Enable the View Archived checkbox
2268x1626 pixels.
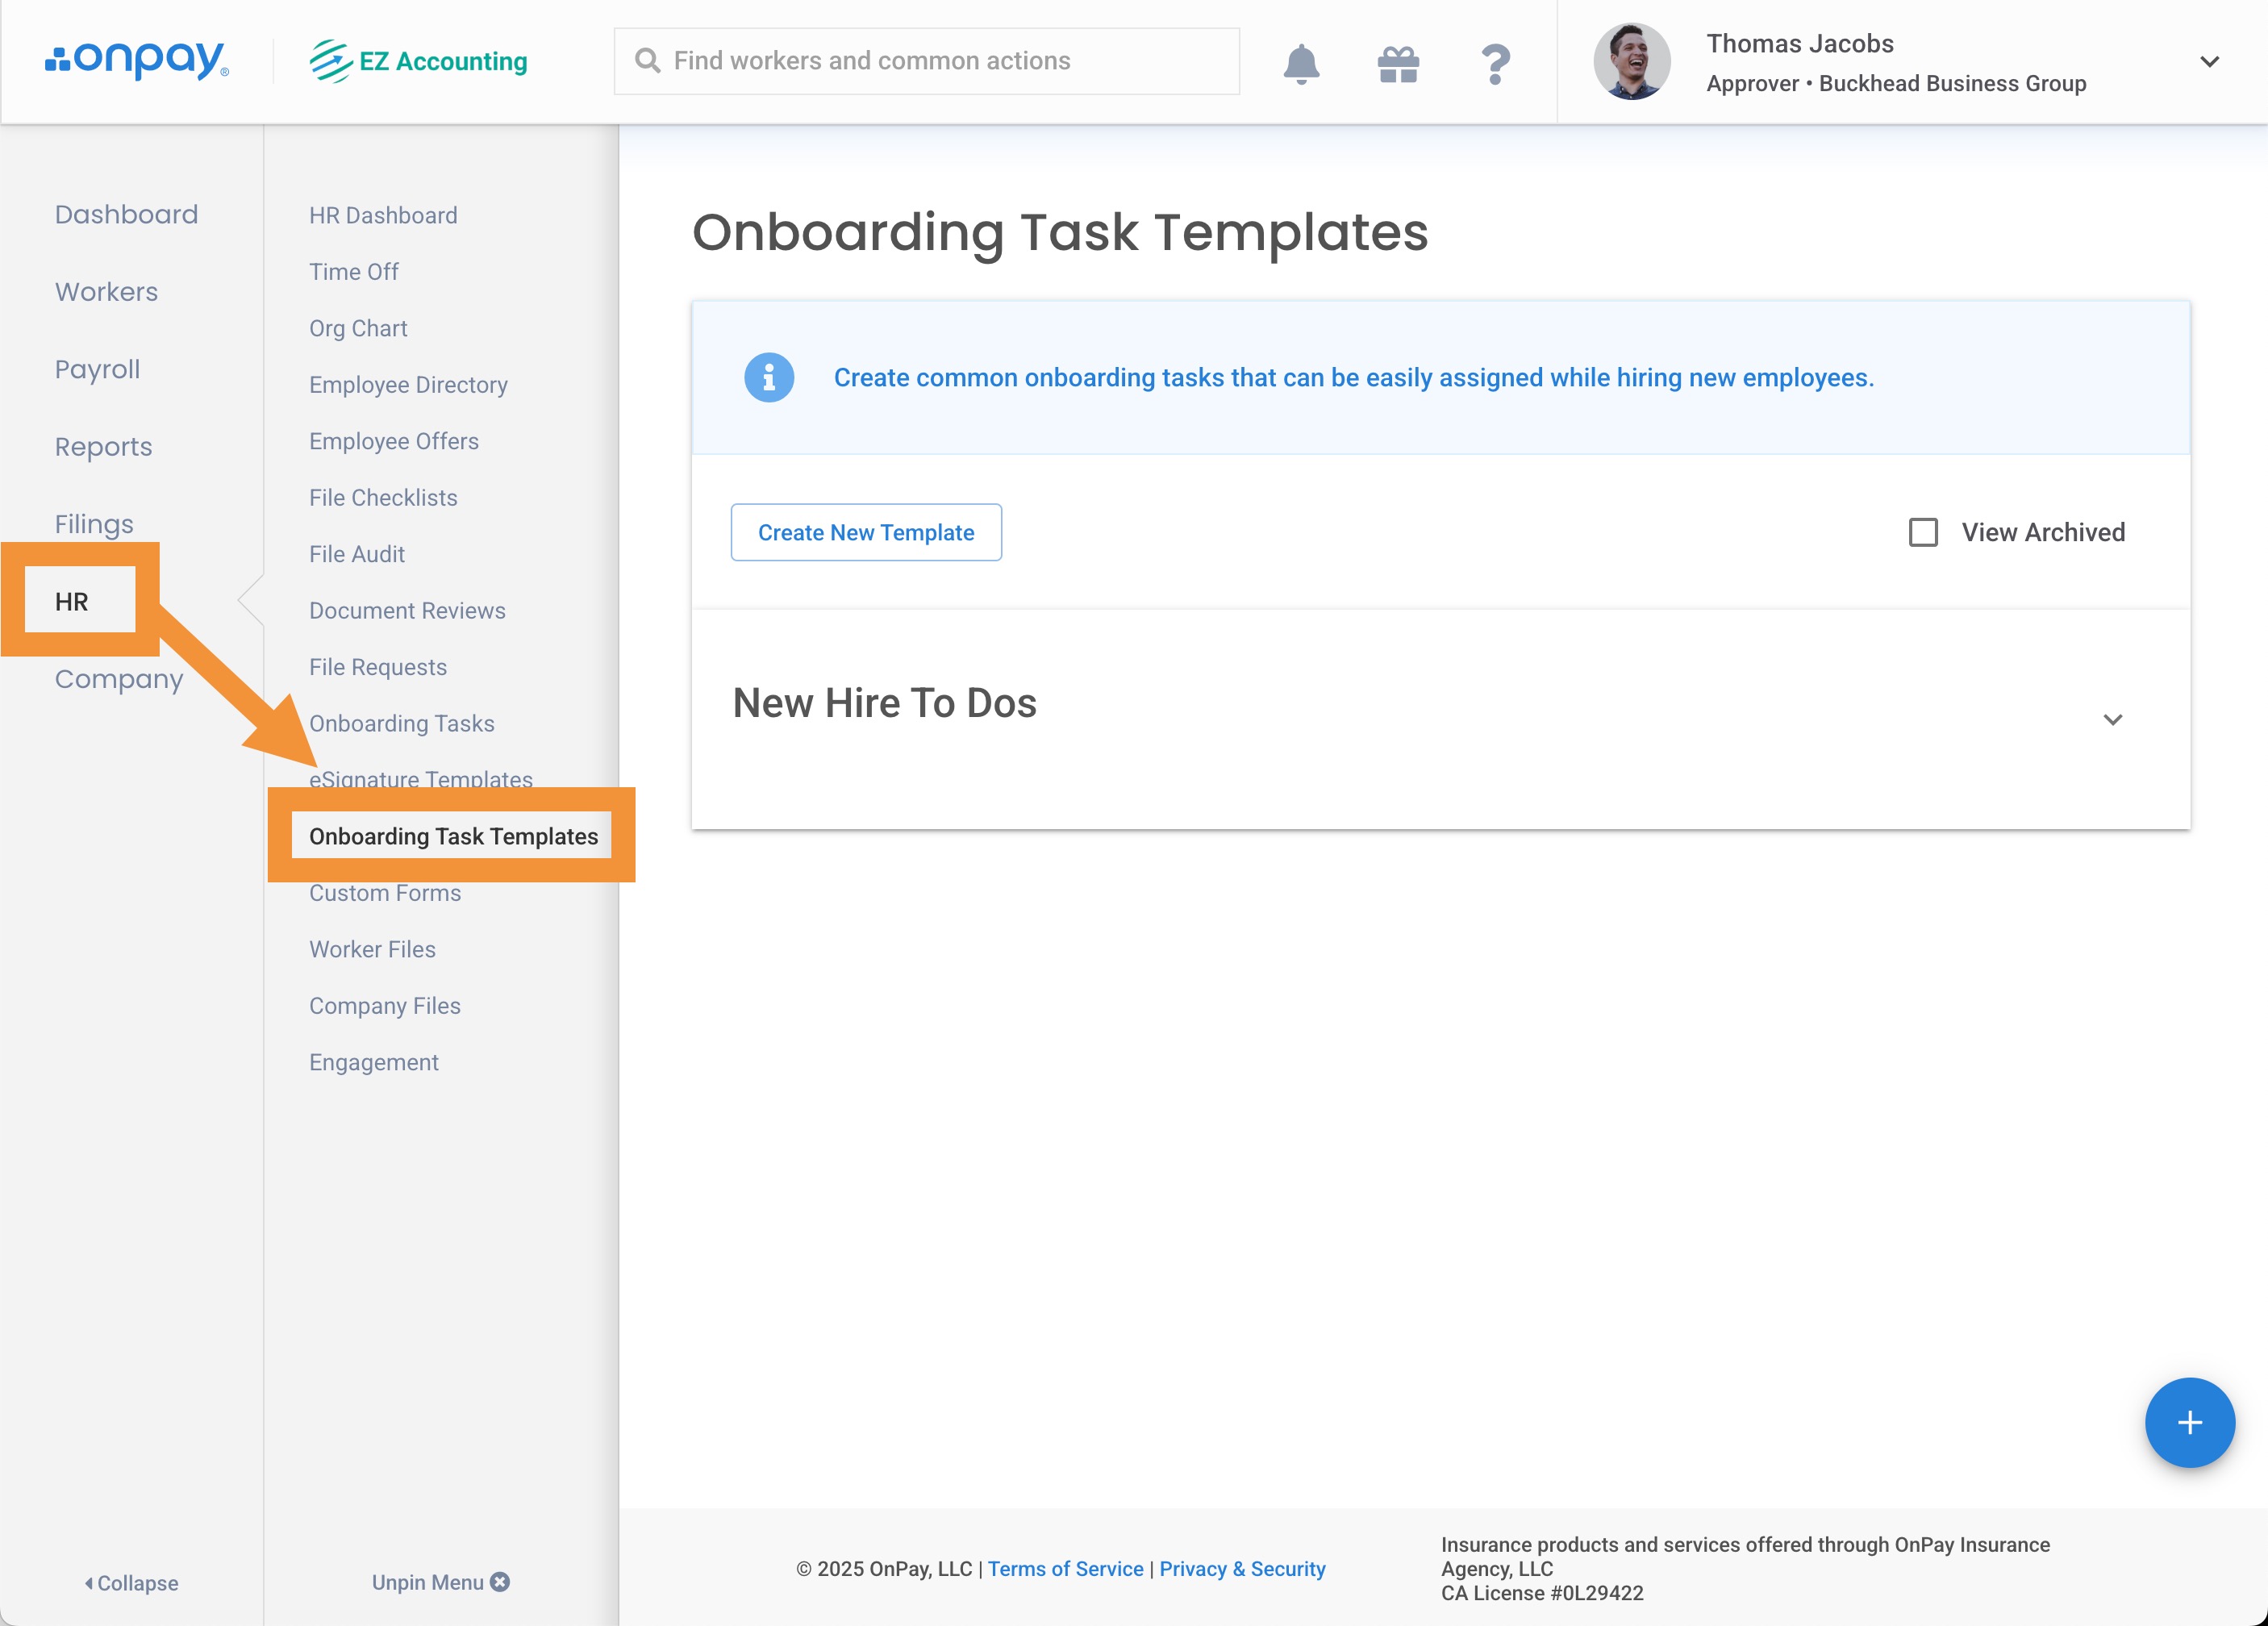tap(1922, 532)
